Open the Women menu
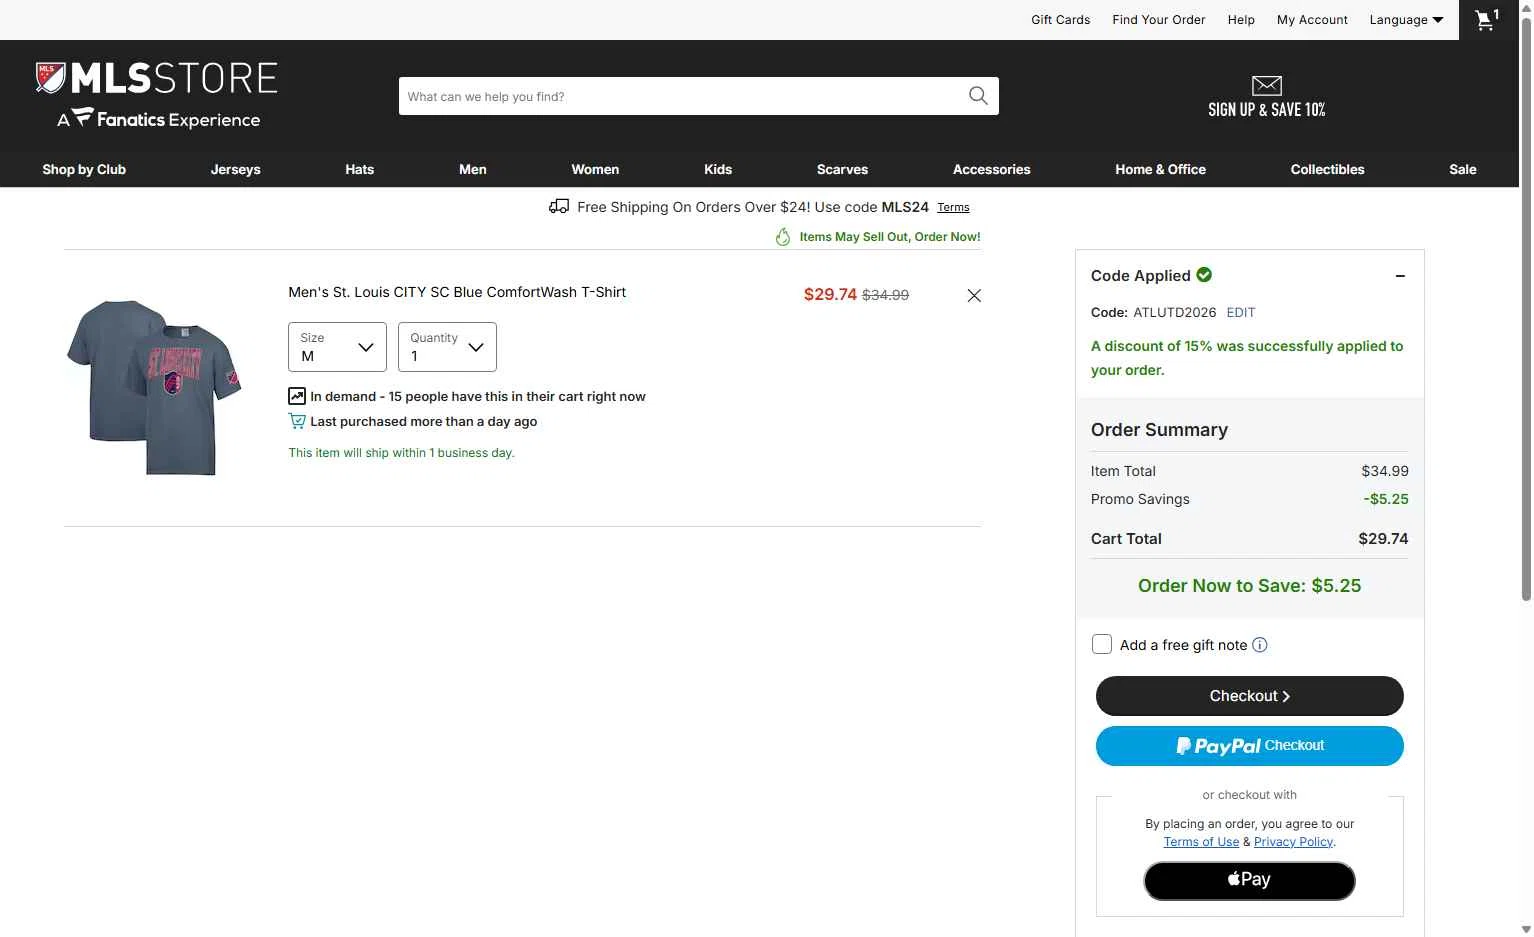 tap(595, 169)
